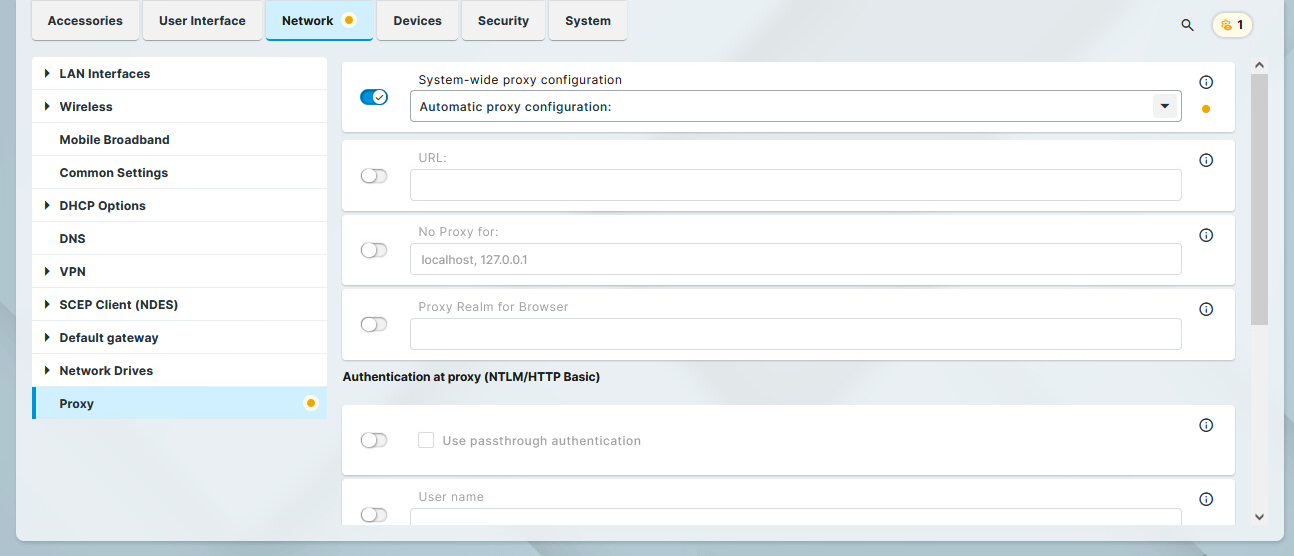Select DNS in the sidebar
This screenshot has width=1294, height=556.
click(x=72, y=239)
